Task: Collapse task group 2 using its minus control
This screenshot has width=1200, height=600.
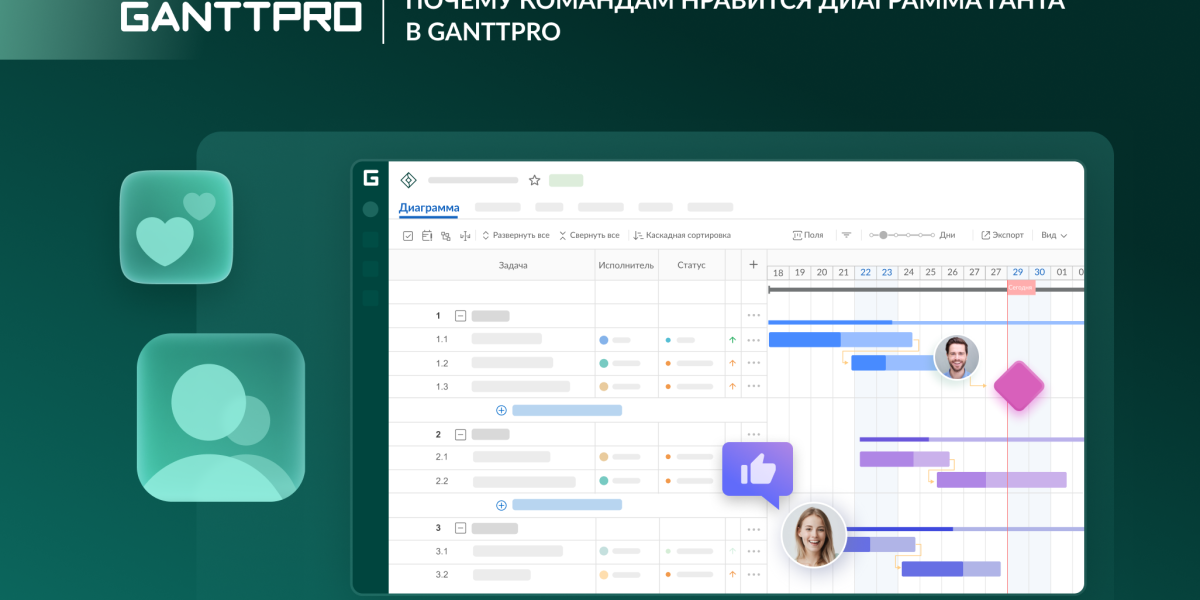Action: [x=459, y=434]
